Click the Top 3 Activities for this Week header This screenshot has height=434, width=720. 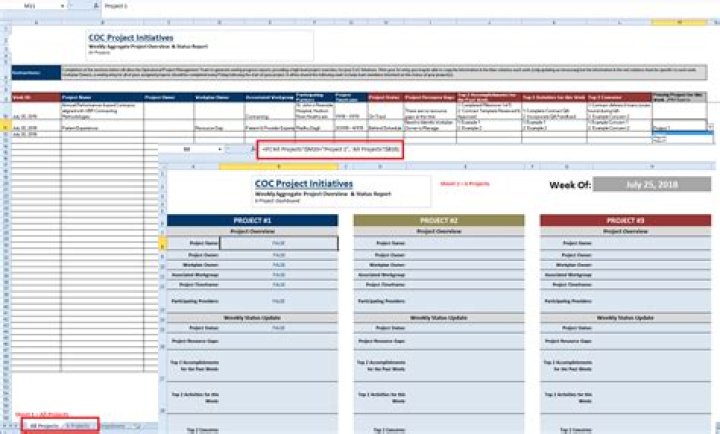(x=554, y=97)
